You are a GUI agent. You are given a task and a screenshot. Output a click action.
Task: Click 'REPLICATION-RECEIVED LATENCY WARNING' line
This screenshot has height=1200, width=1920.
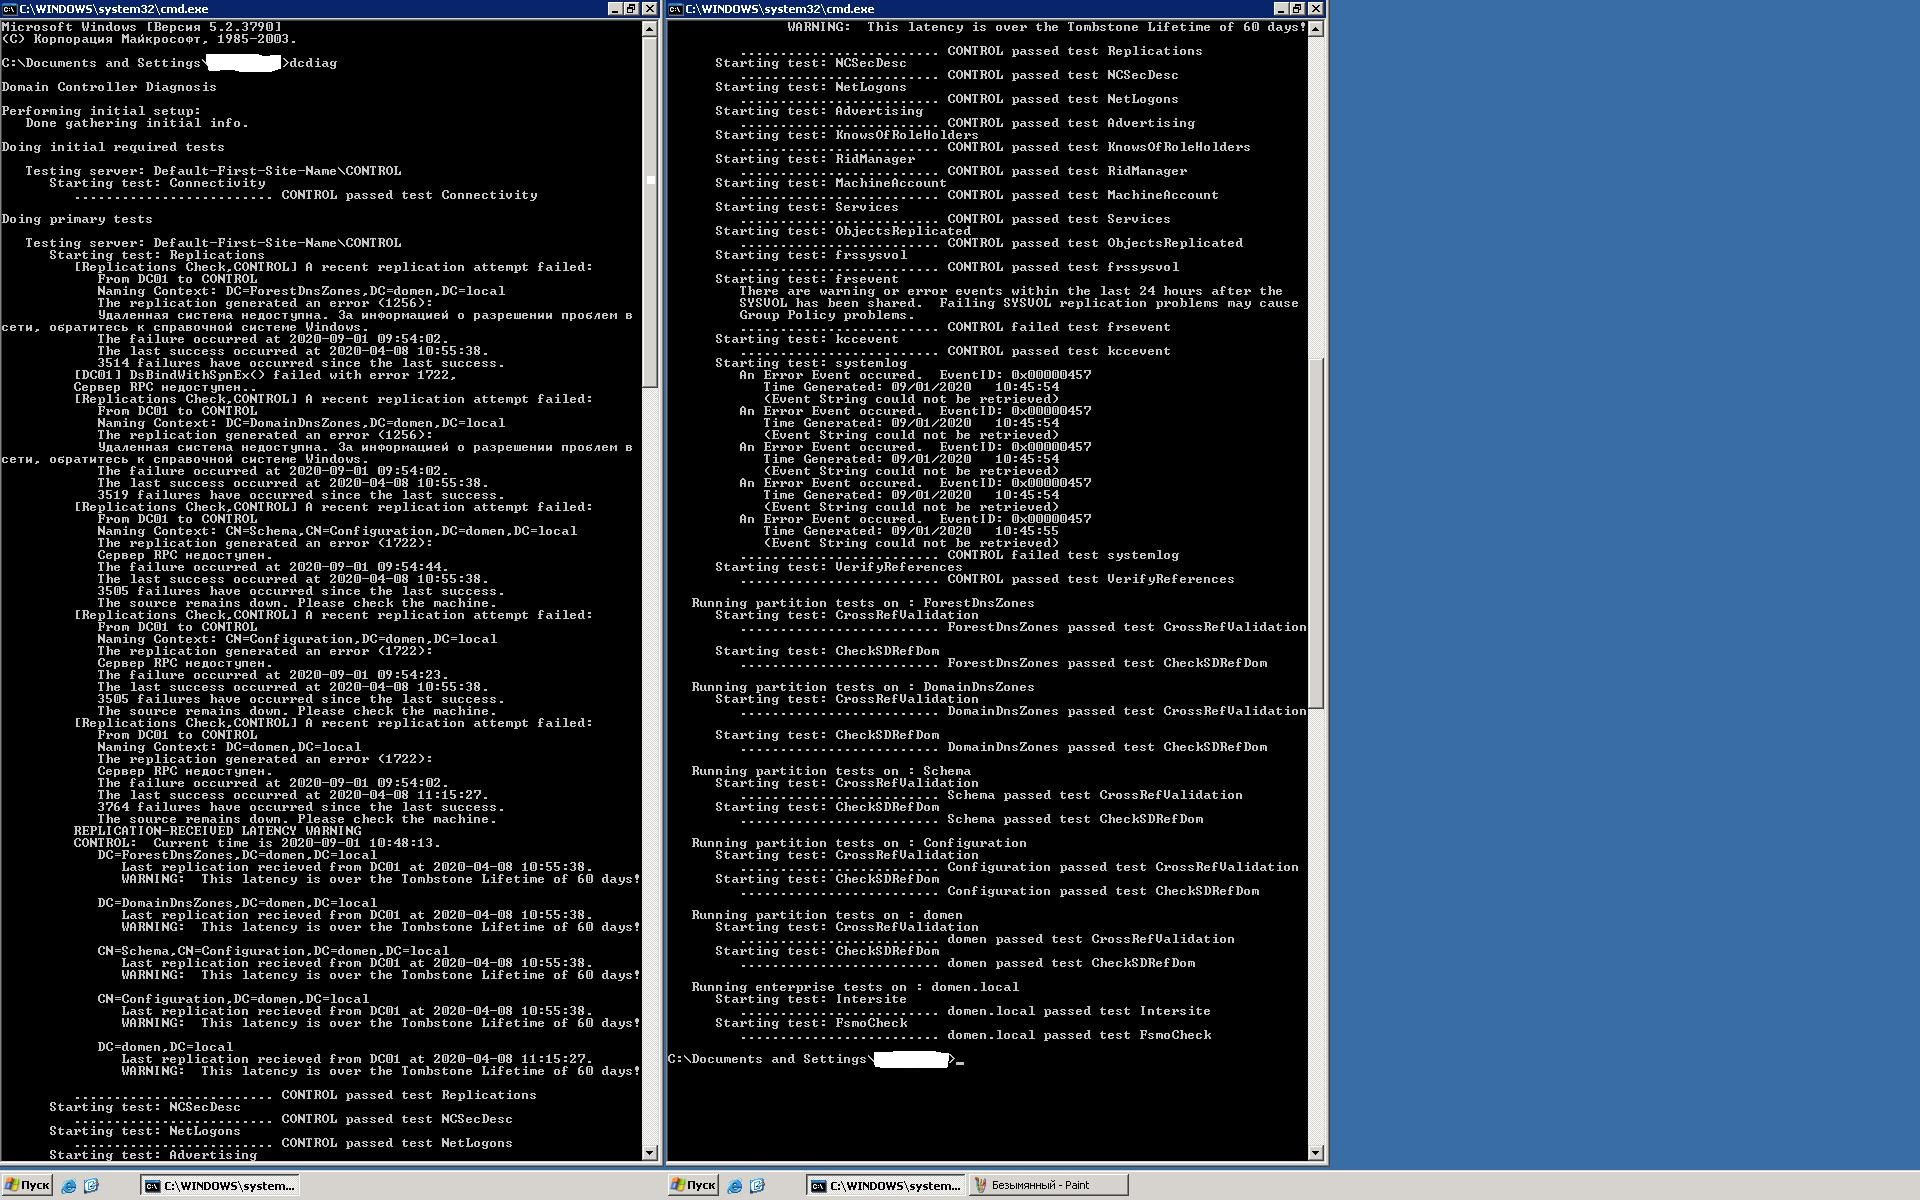point(217,831)
